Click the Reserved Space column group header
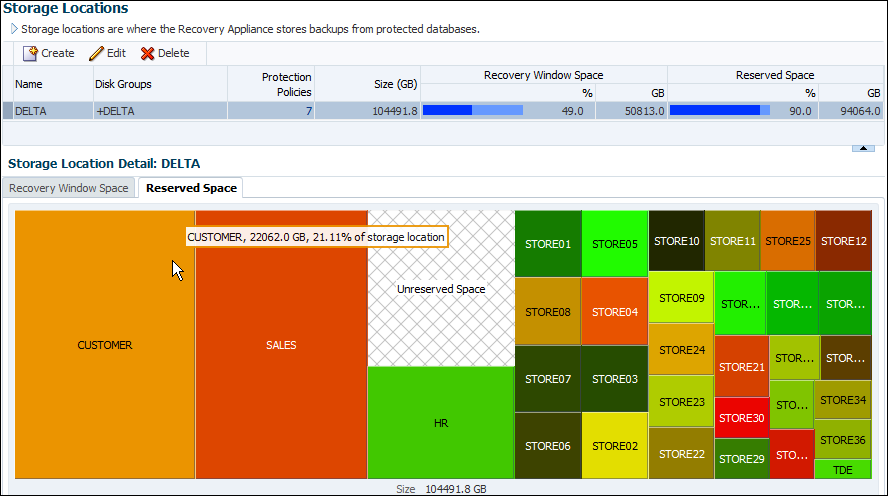The image size is (888, 496). tap(775, 75)
